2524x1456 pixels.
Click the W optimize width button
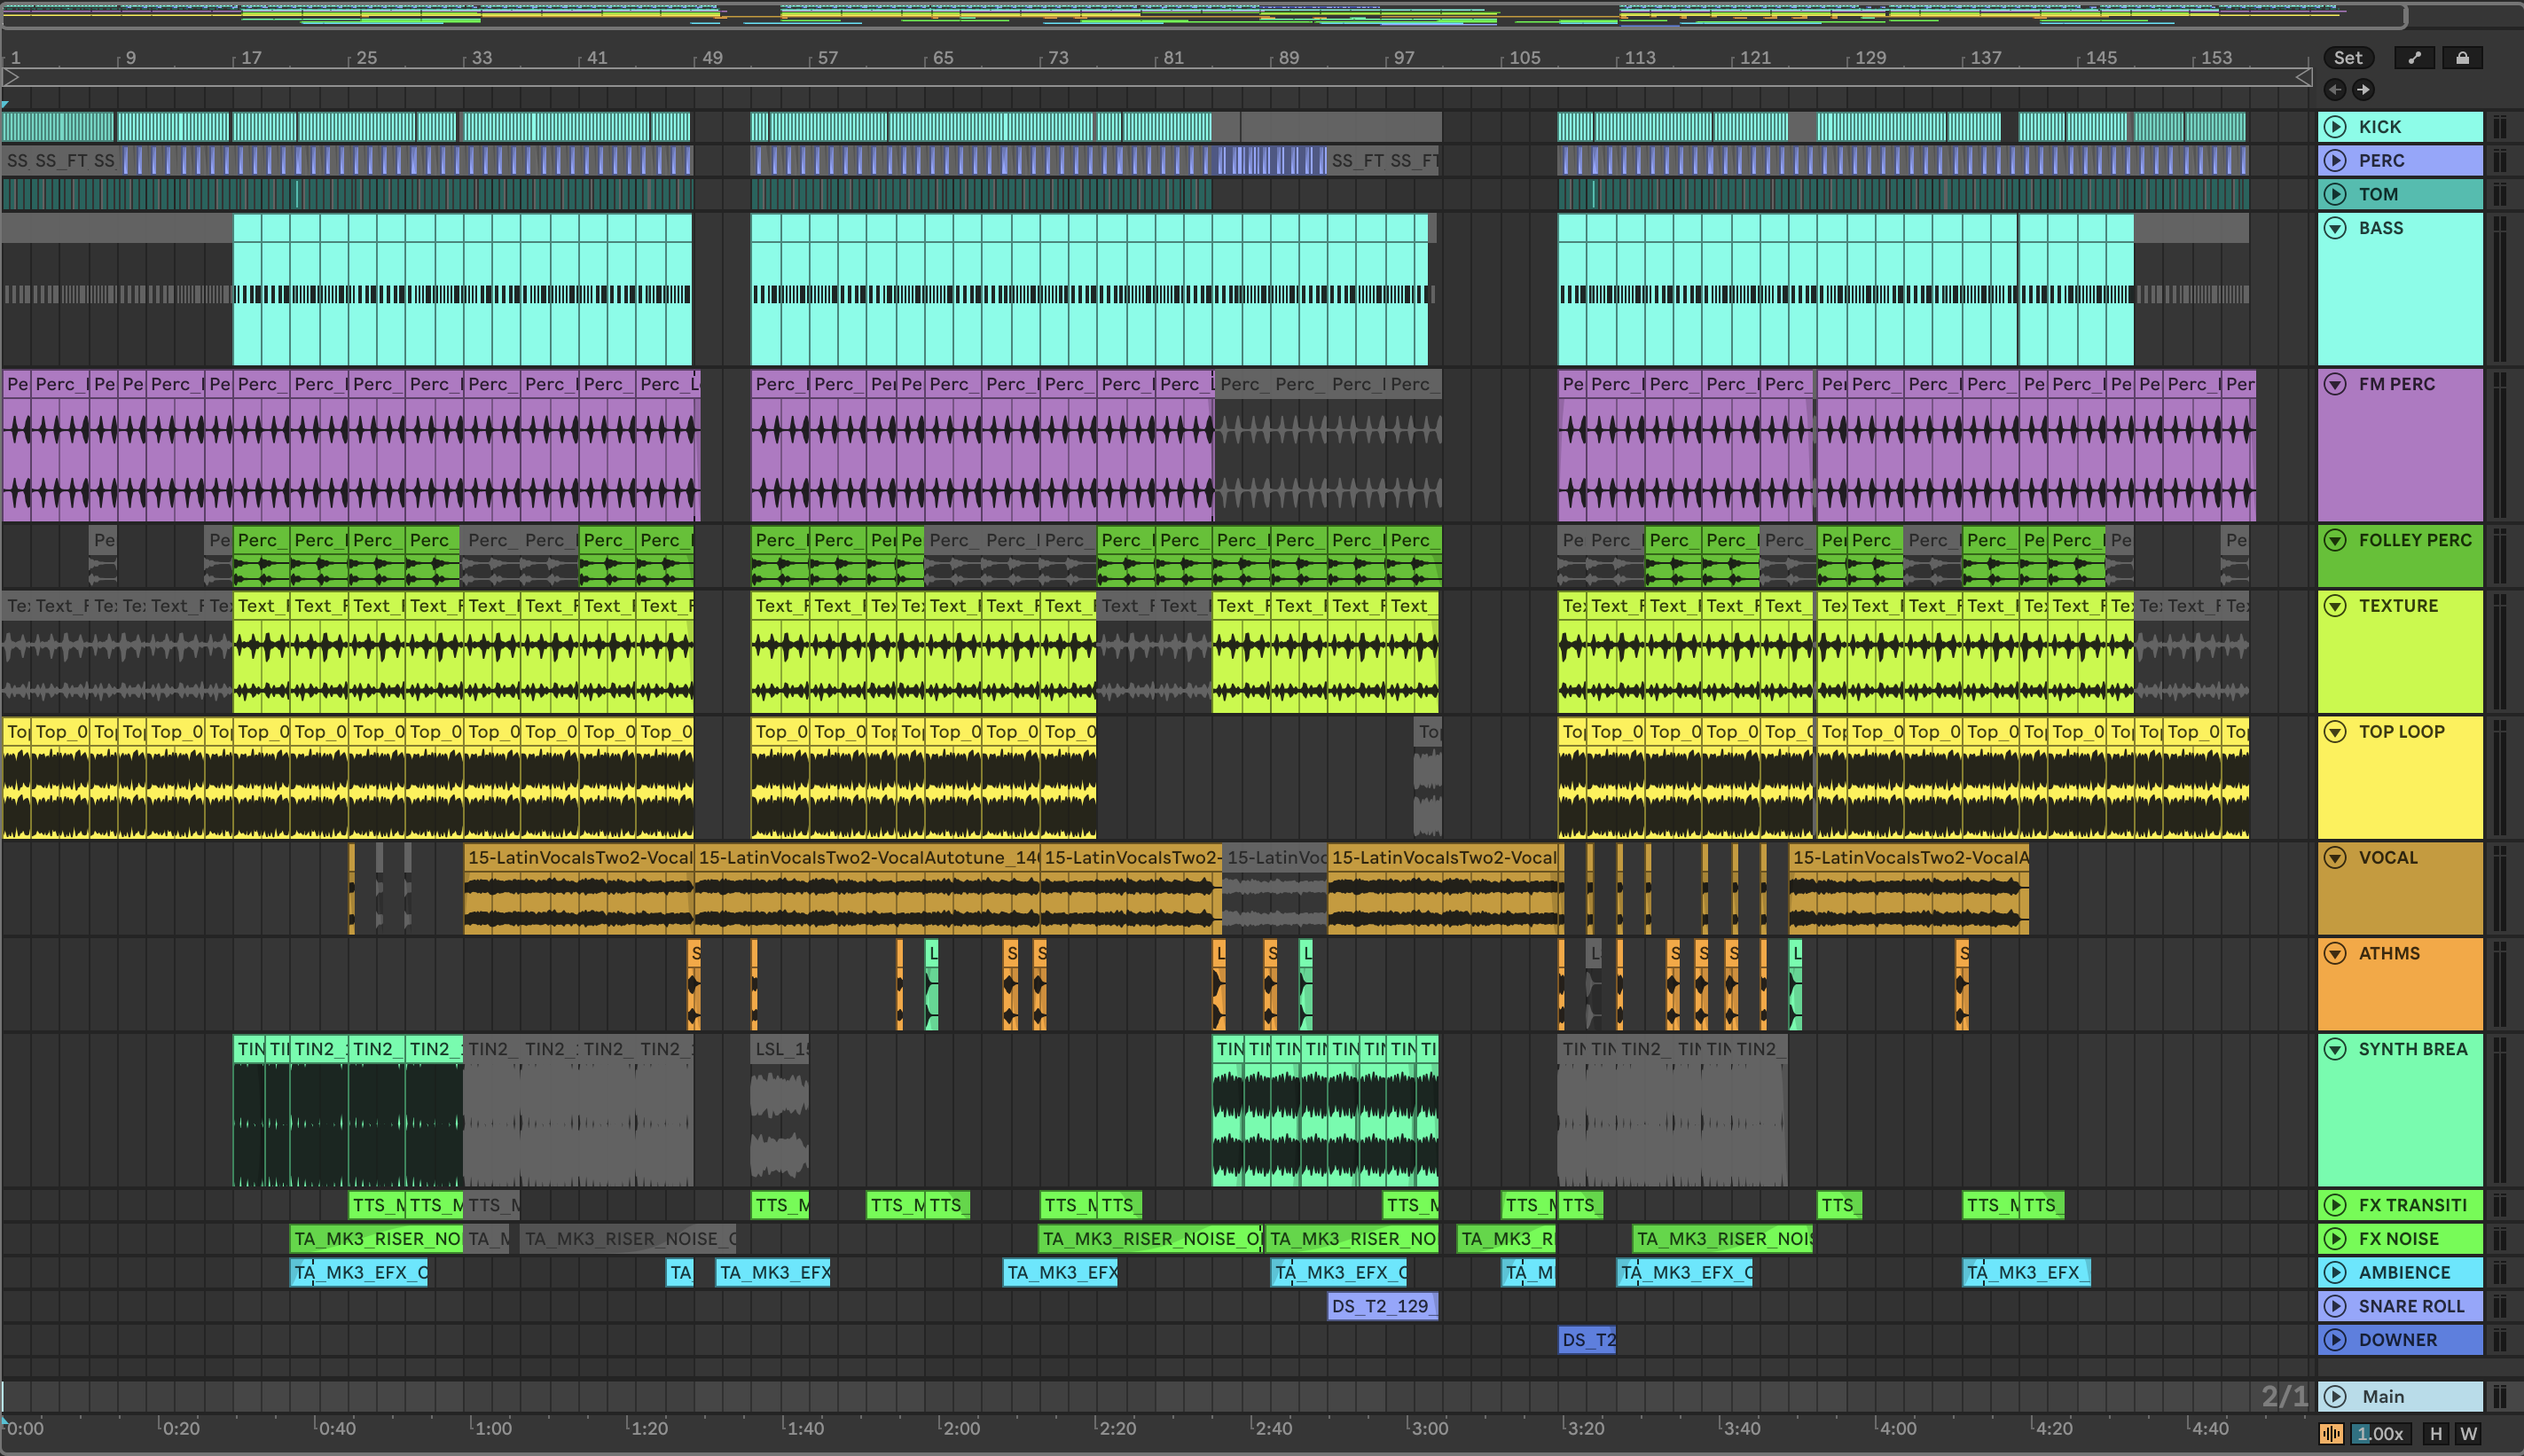(x=2468, y=1434)
